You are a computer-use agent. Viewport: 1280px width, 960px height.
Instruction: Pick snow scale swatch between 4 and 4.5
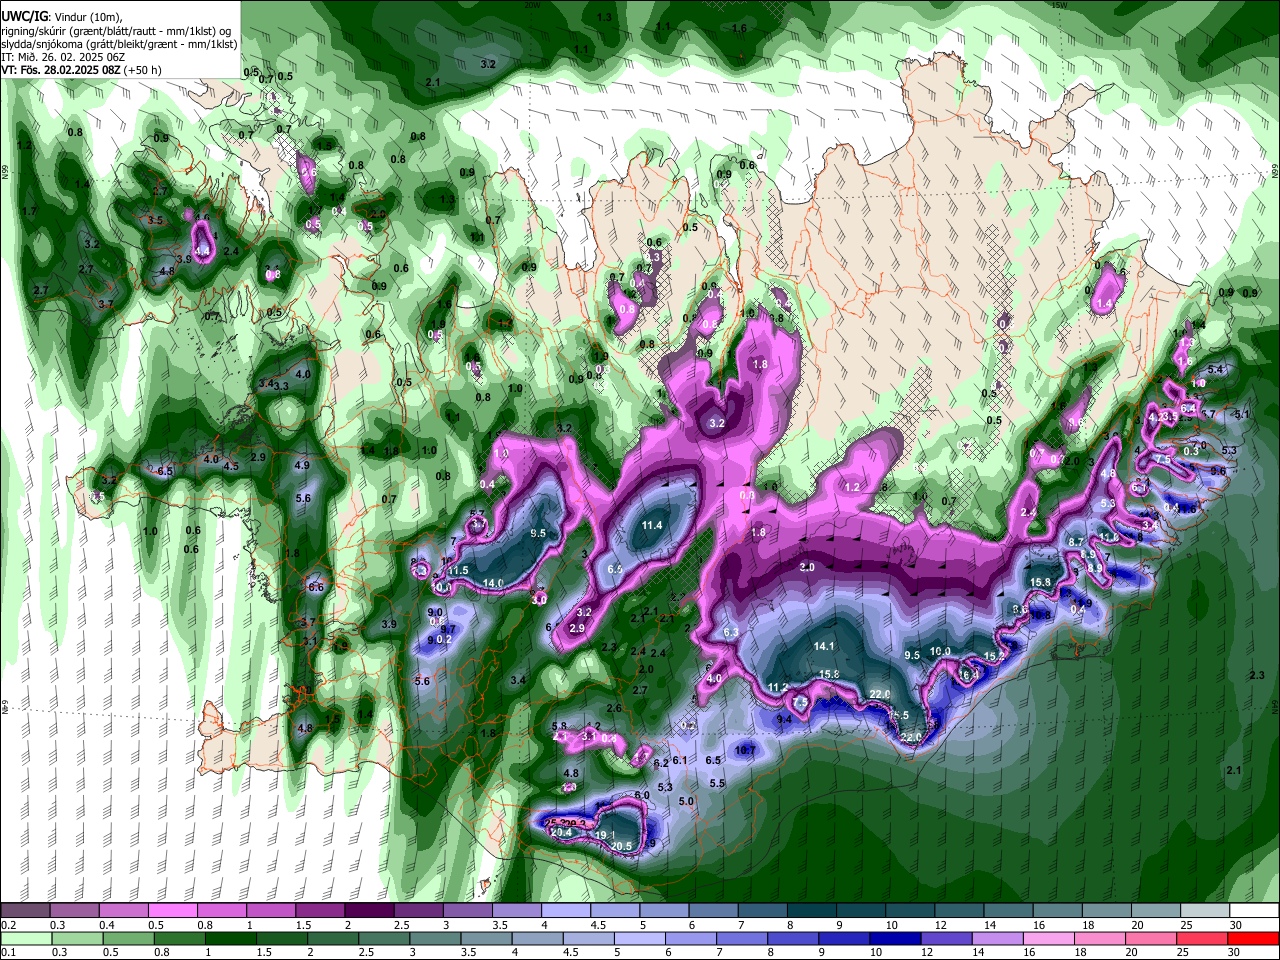(566, 911)
